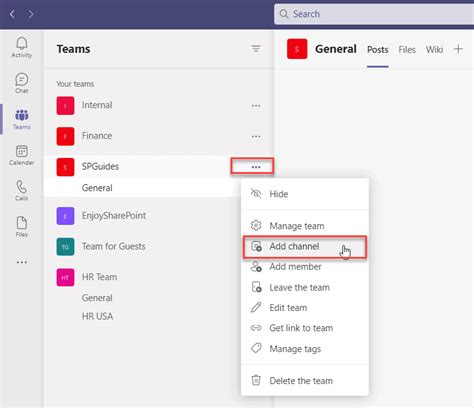Add a new tab with plus icon
The height and width of the screenshot is (408, 474).
click(x=458, y=49)
